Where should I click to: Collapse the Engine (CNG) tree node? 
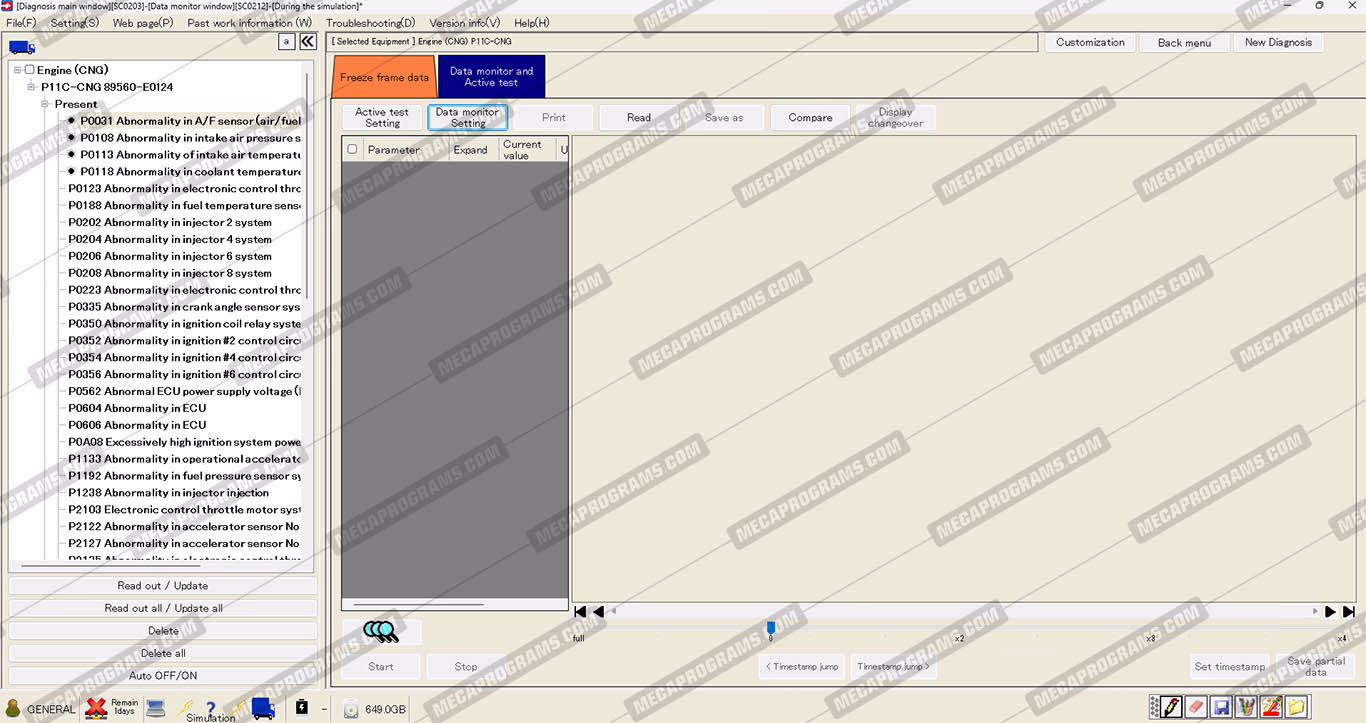pos(17,70)
